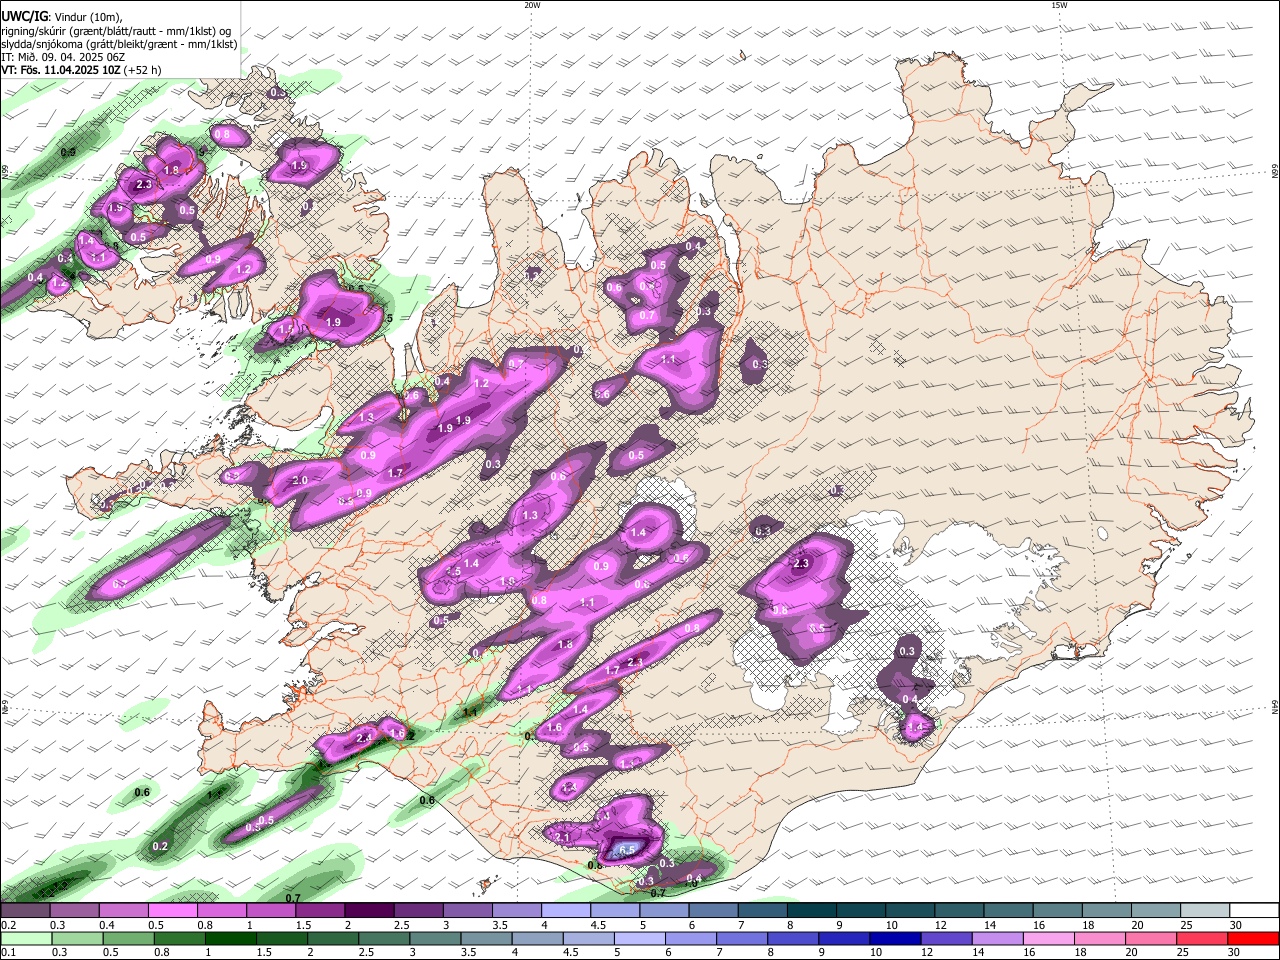Click the 30 label in upper legend row
The width and height of the screenshot is (1280, 960).
coord(1236,925)
